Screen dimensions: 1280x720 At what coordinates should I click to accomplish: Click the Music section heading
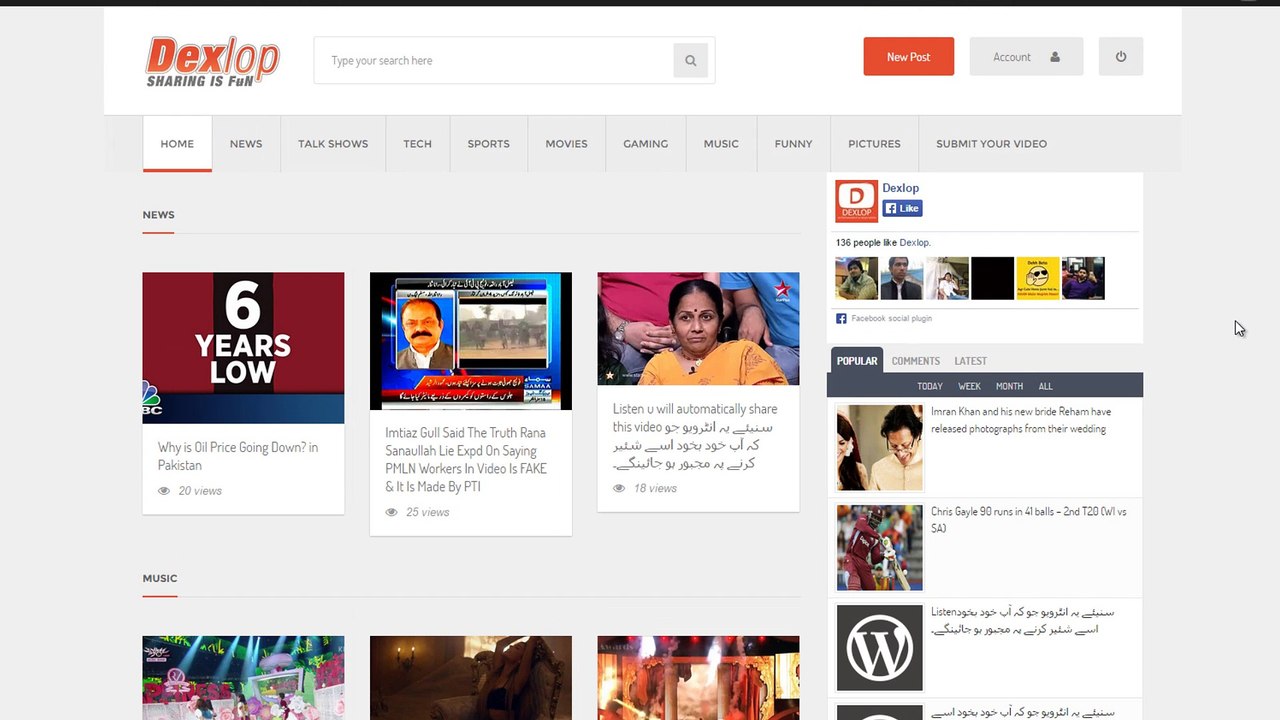[x=160, y=578]
